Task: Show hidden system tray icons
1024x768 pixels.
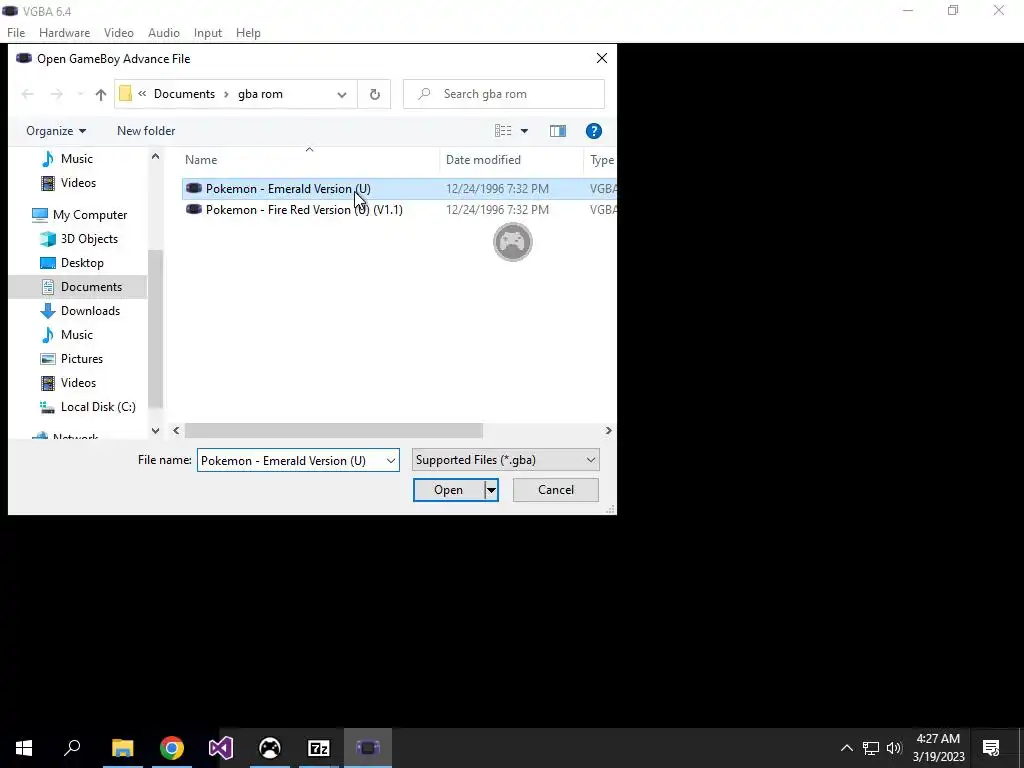Action: point(846,748)
